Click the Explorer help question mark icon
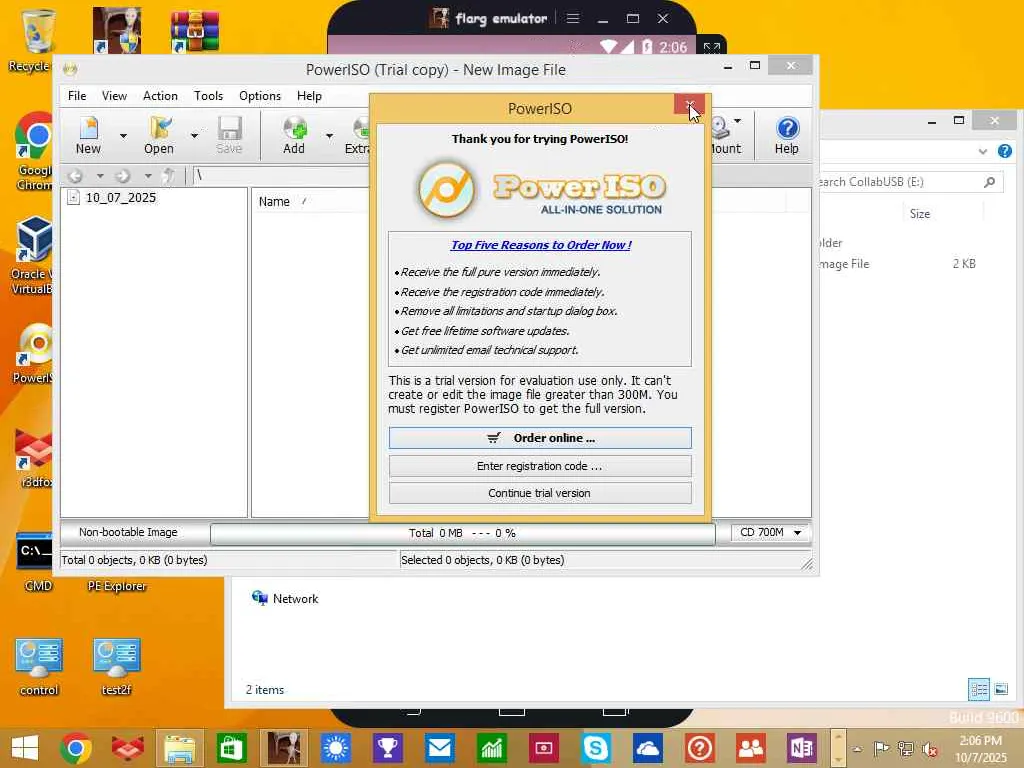The width and height of the screenshot is (1024, 768). click(x=1005, y=152)
